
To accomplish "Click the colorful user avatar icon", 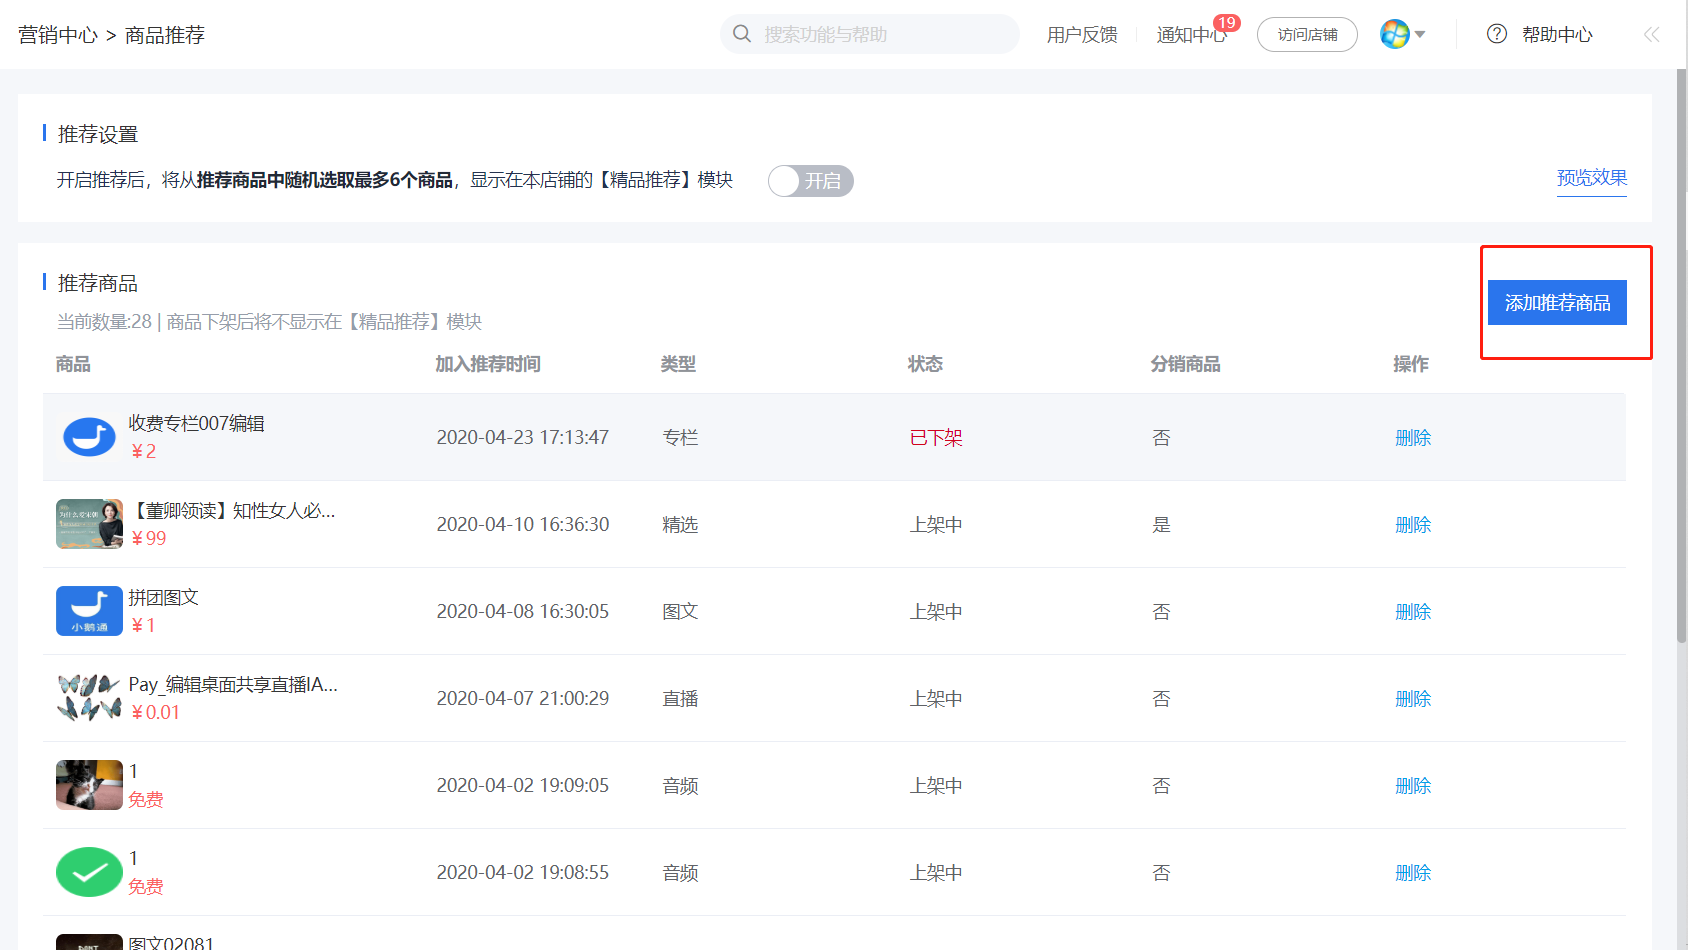I will pyautogui.click(x=1395, y=34).
